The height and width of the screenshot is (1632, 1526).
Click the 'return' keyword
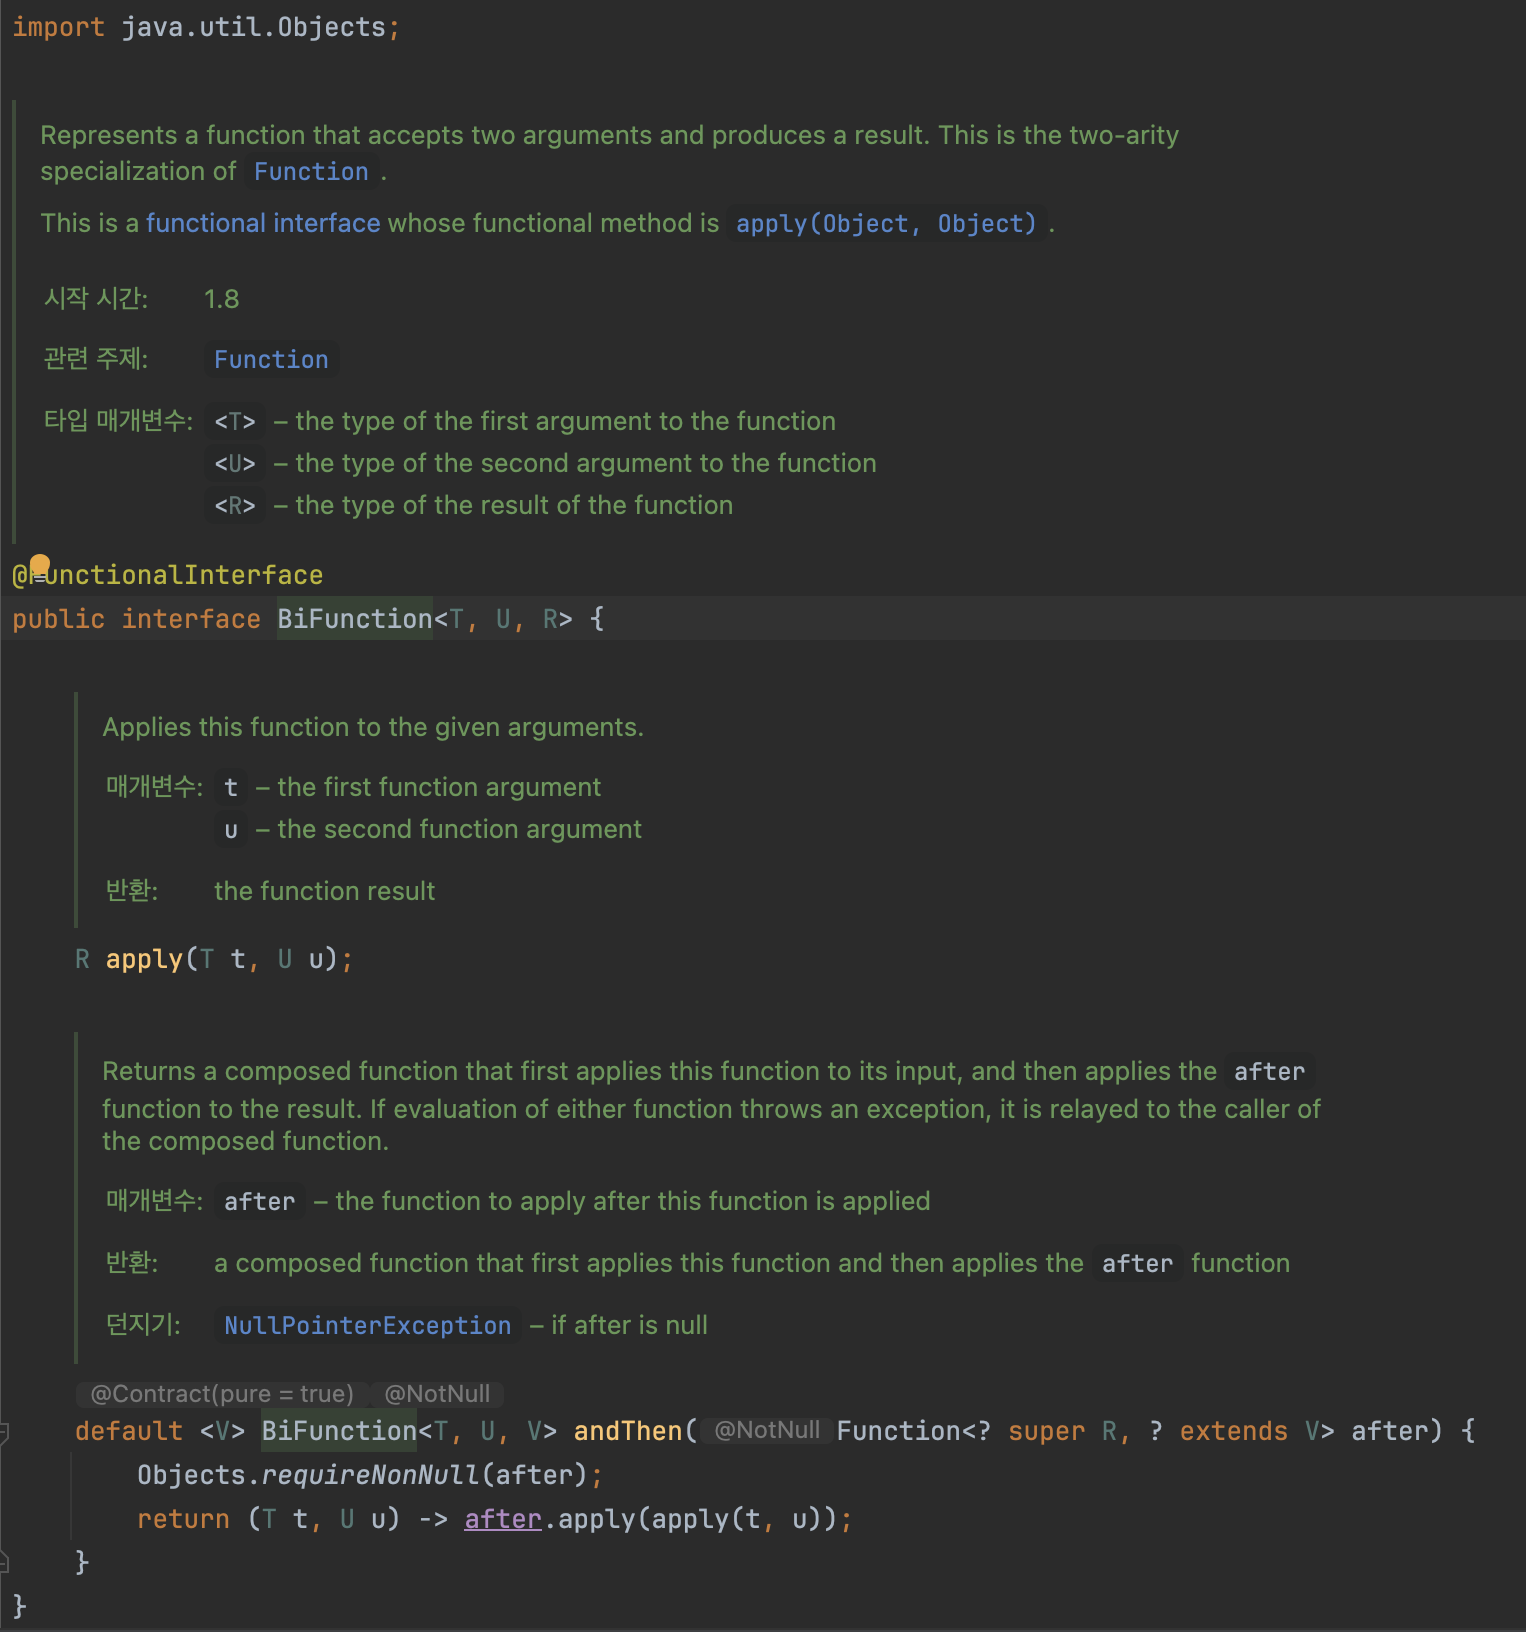pos(183,1519)
